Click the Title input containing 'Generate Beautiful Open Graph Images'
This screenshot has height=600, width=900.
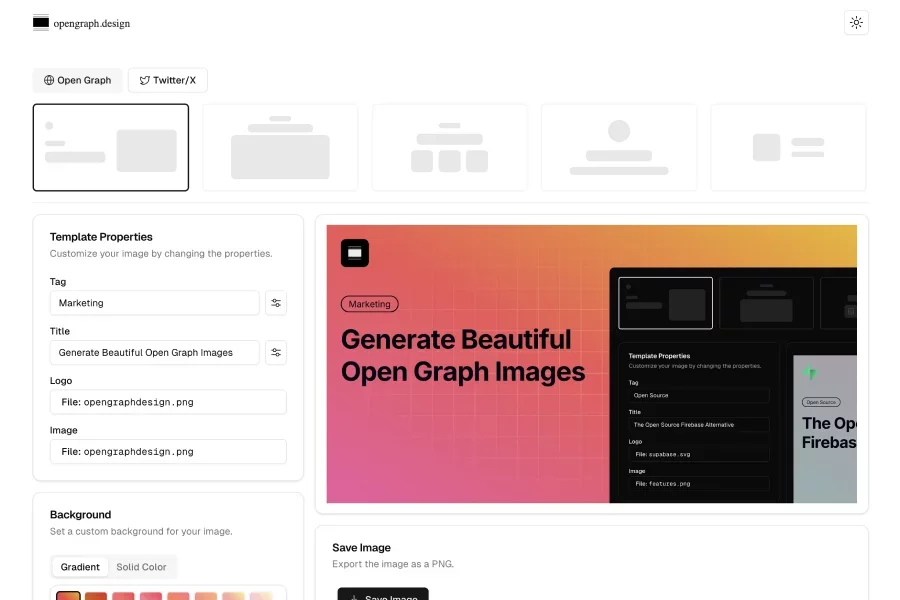pos(154,352)
